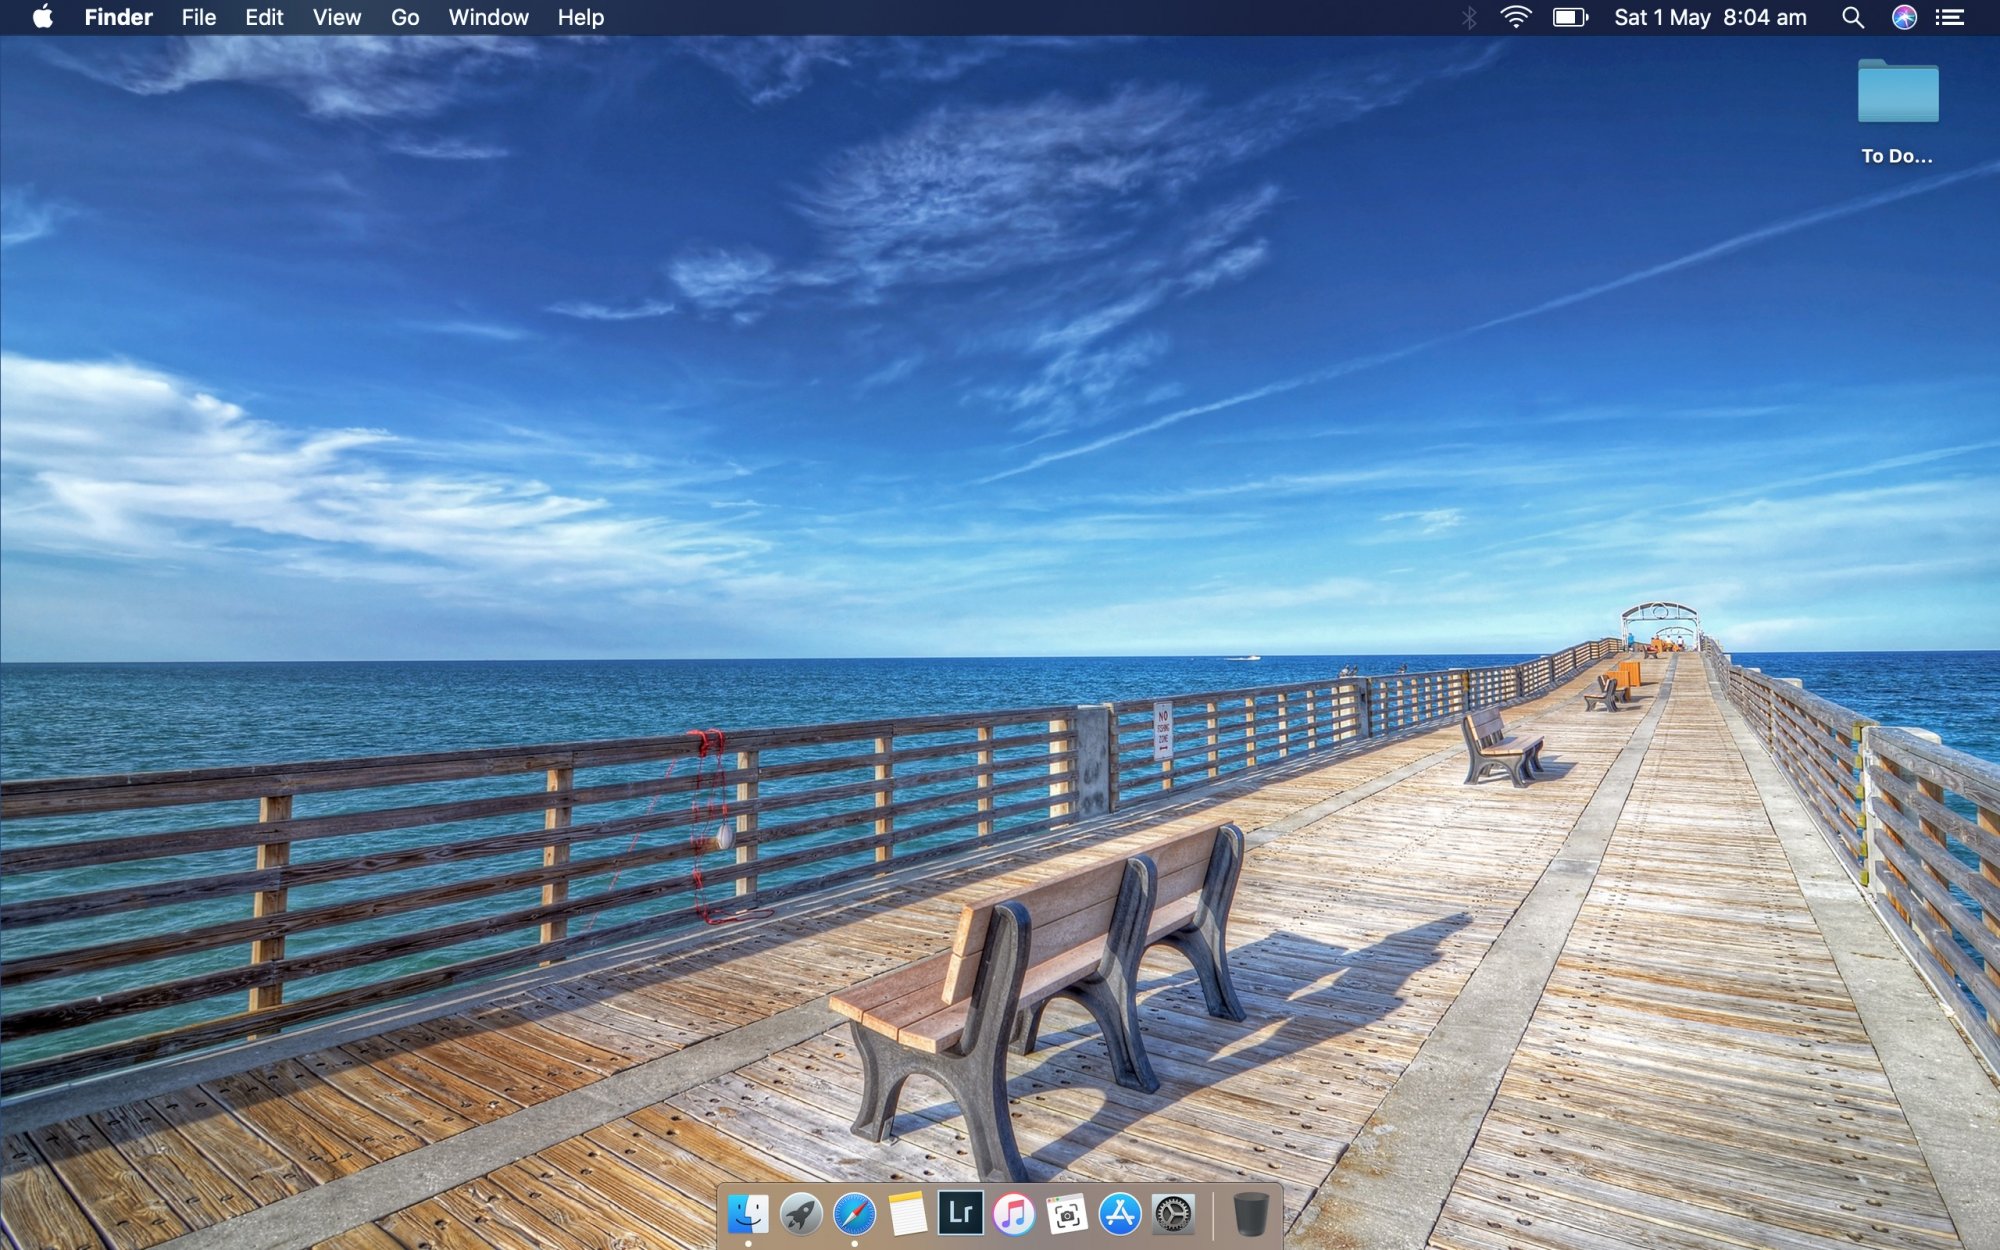The width and height of the screenshot is (2000, 1250).
Task: Open Finder from the Dock
Action: 748,1214
